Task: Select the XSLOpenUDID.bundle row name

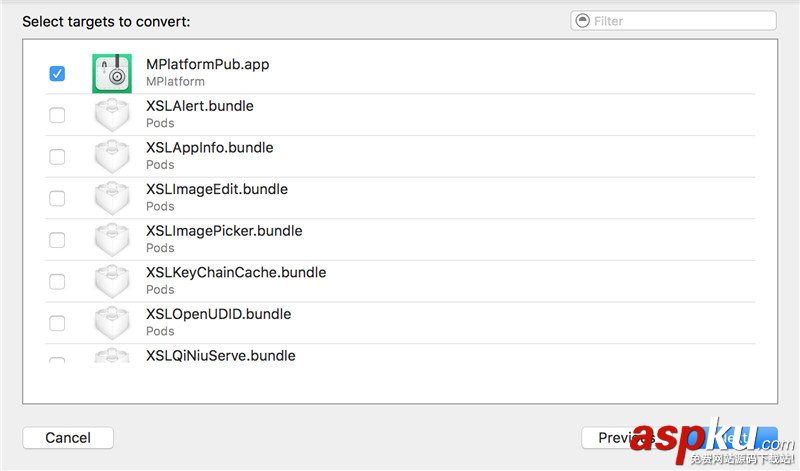Action: click(218, 314)
